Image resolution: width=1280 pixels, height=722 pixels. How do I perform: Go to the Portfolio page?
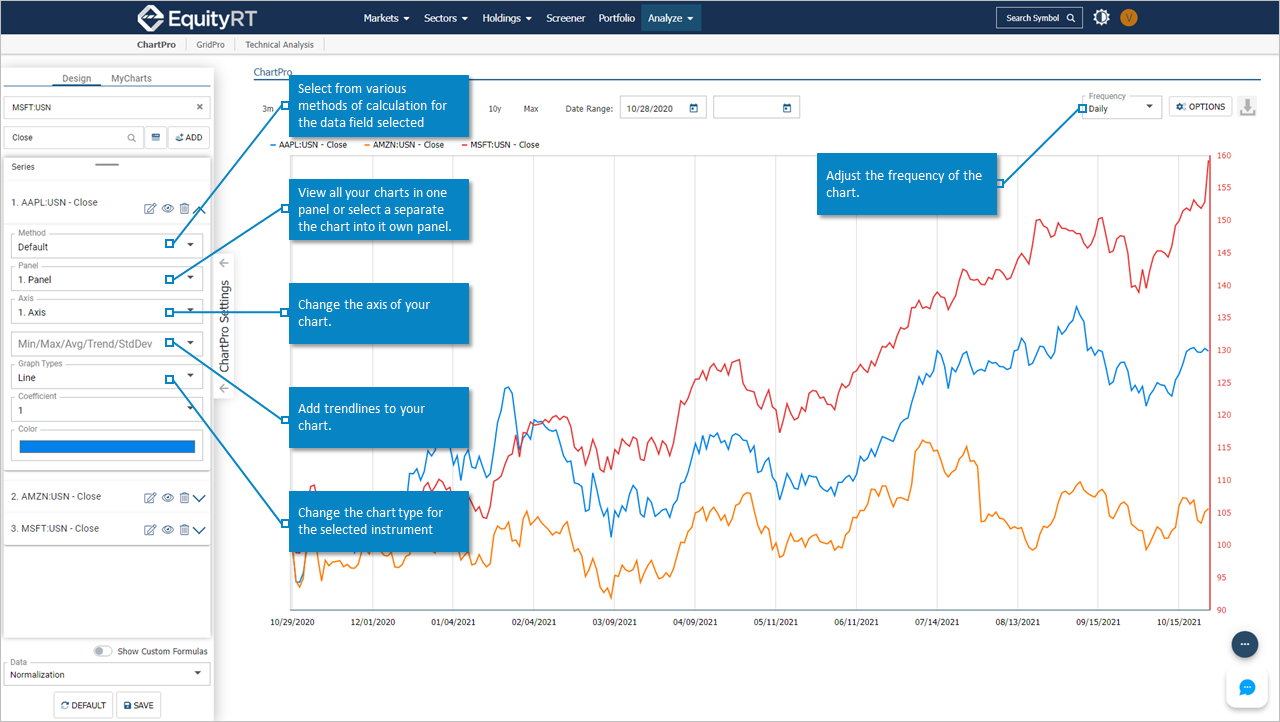click(616, 18)
